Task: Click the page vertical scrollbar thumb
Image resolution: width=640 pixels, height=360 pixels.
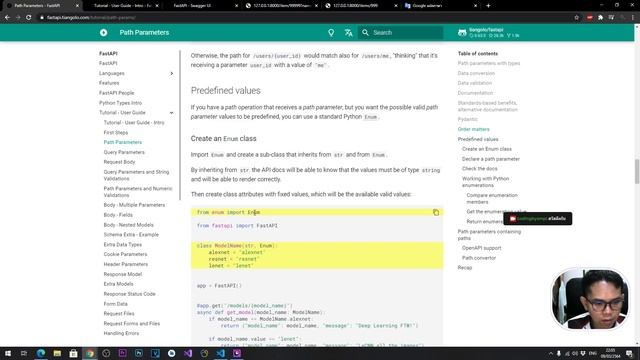Action: (637, 172)
